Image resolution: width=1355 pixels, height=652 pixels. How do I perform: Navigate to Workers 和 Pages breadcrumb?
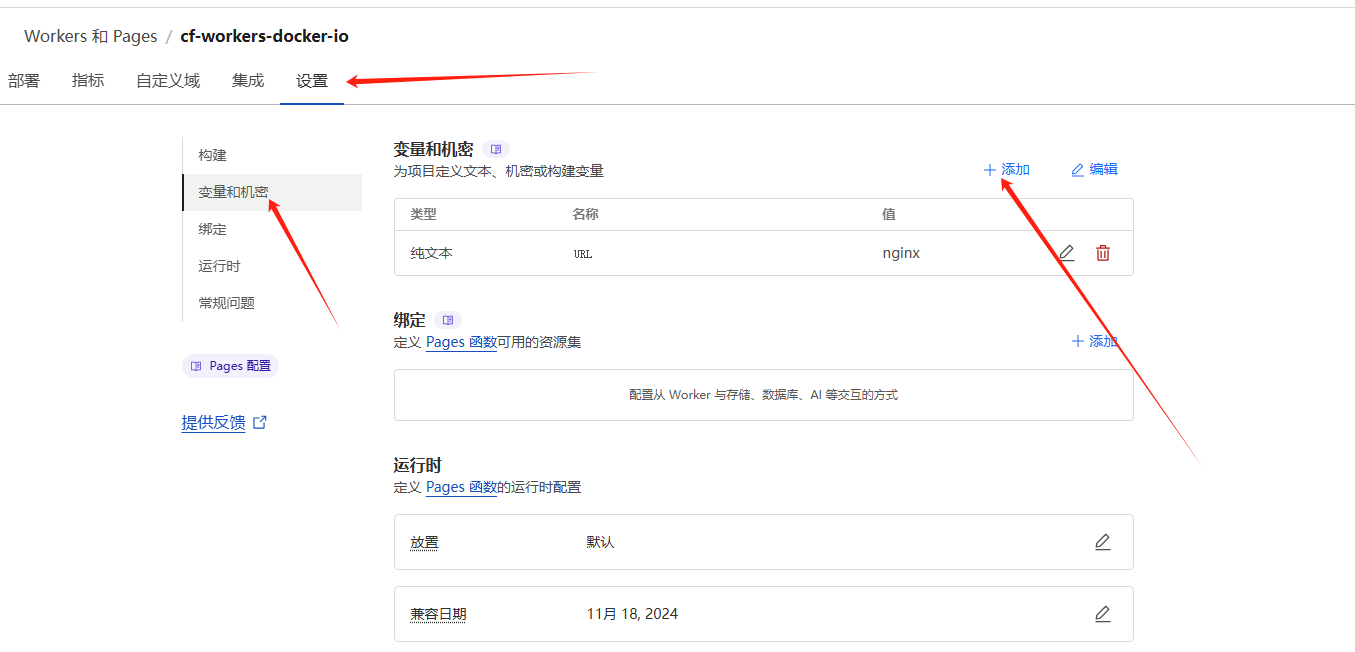[91, 36]
